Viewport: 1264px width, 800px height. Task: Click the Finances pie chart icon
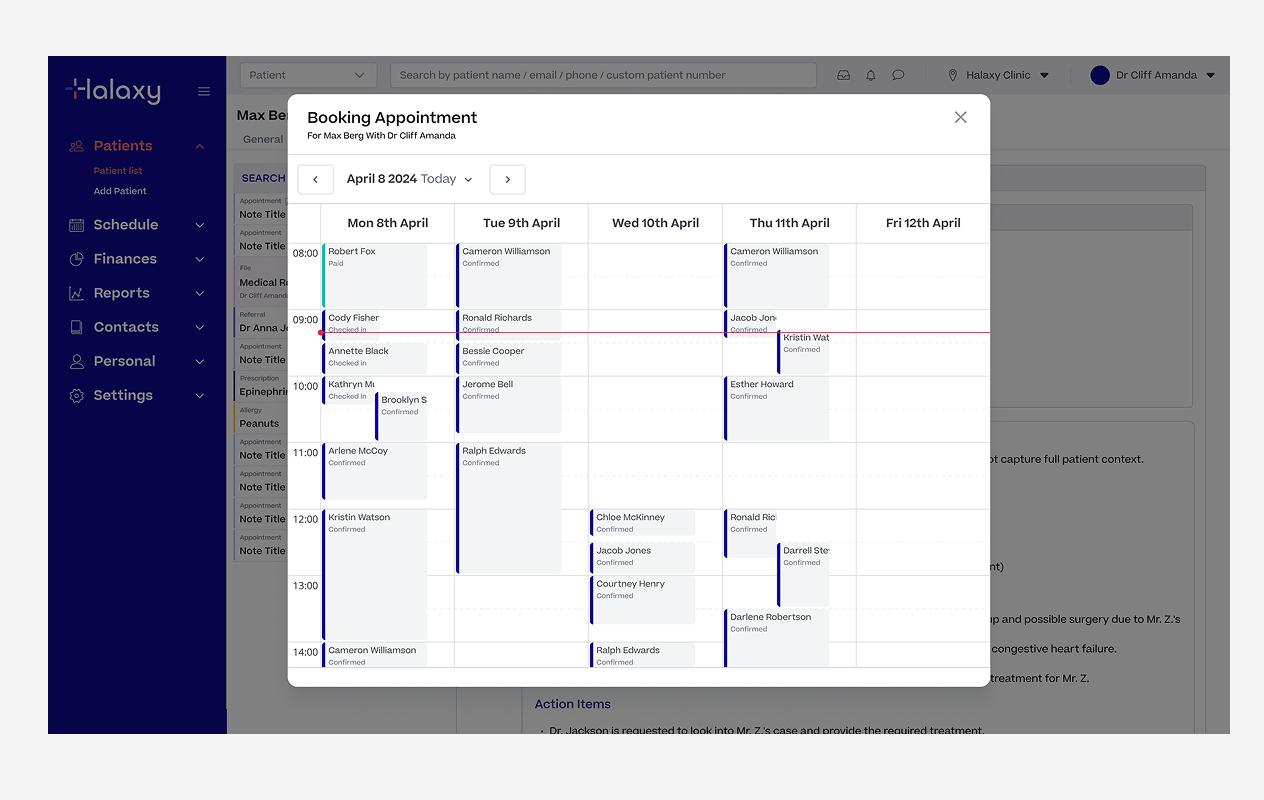tap(76, 259)
